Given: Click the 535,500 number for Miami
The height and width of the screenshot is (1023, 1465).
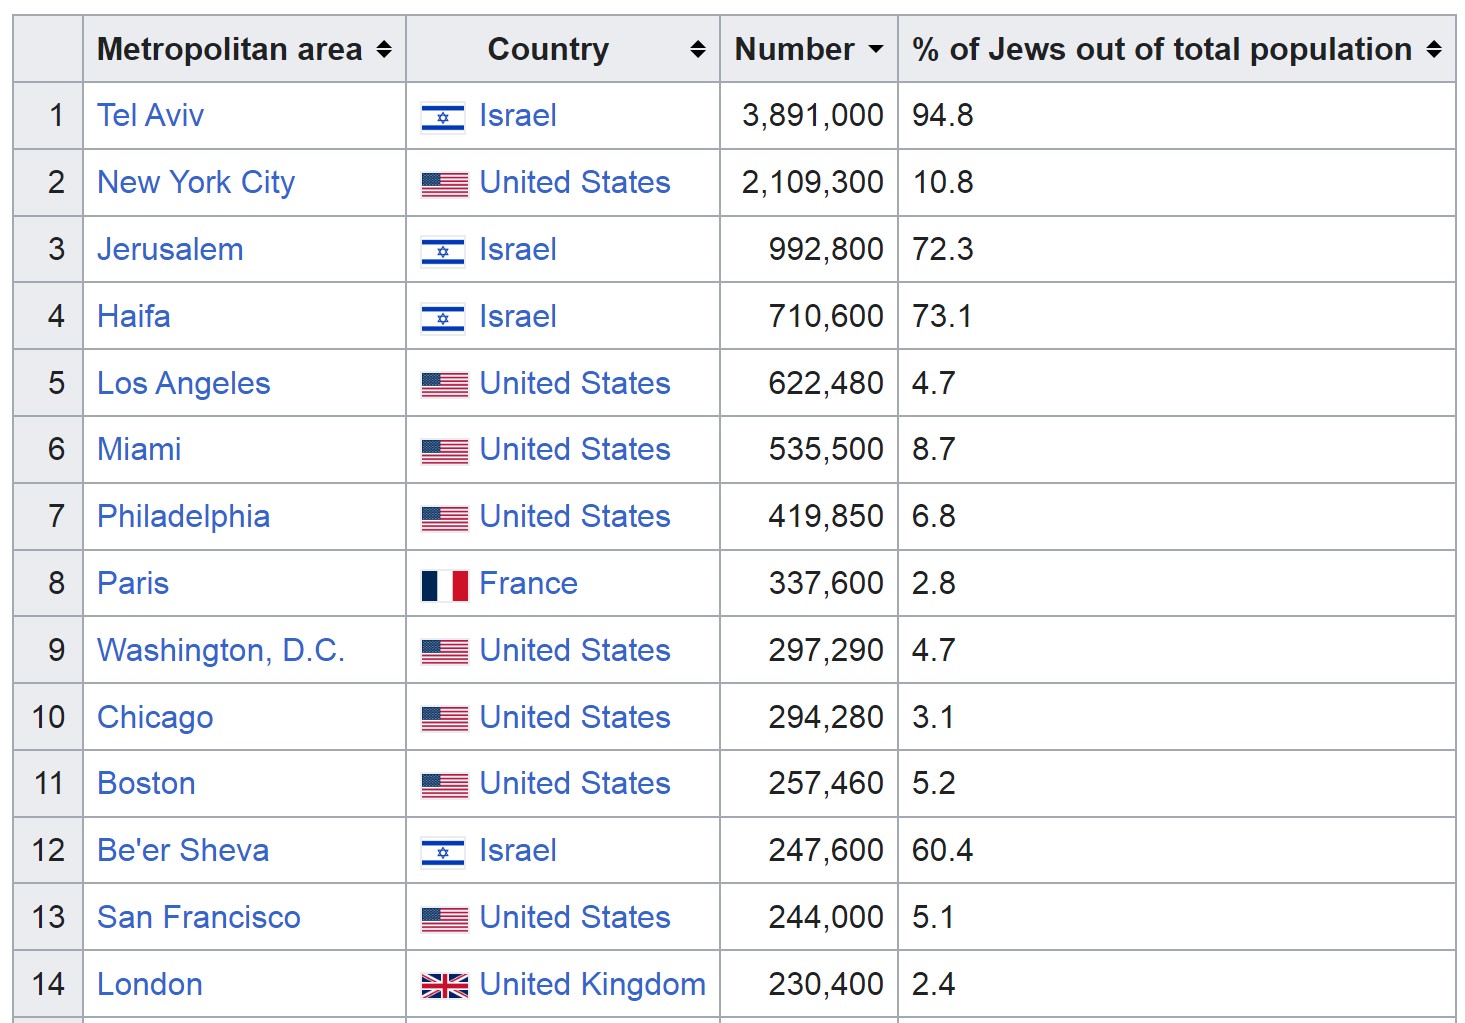Looking at the screenshot, I should pos(826,449).
